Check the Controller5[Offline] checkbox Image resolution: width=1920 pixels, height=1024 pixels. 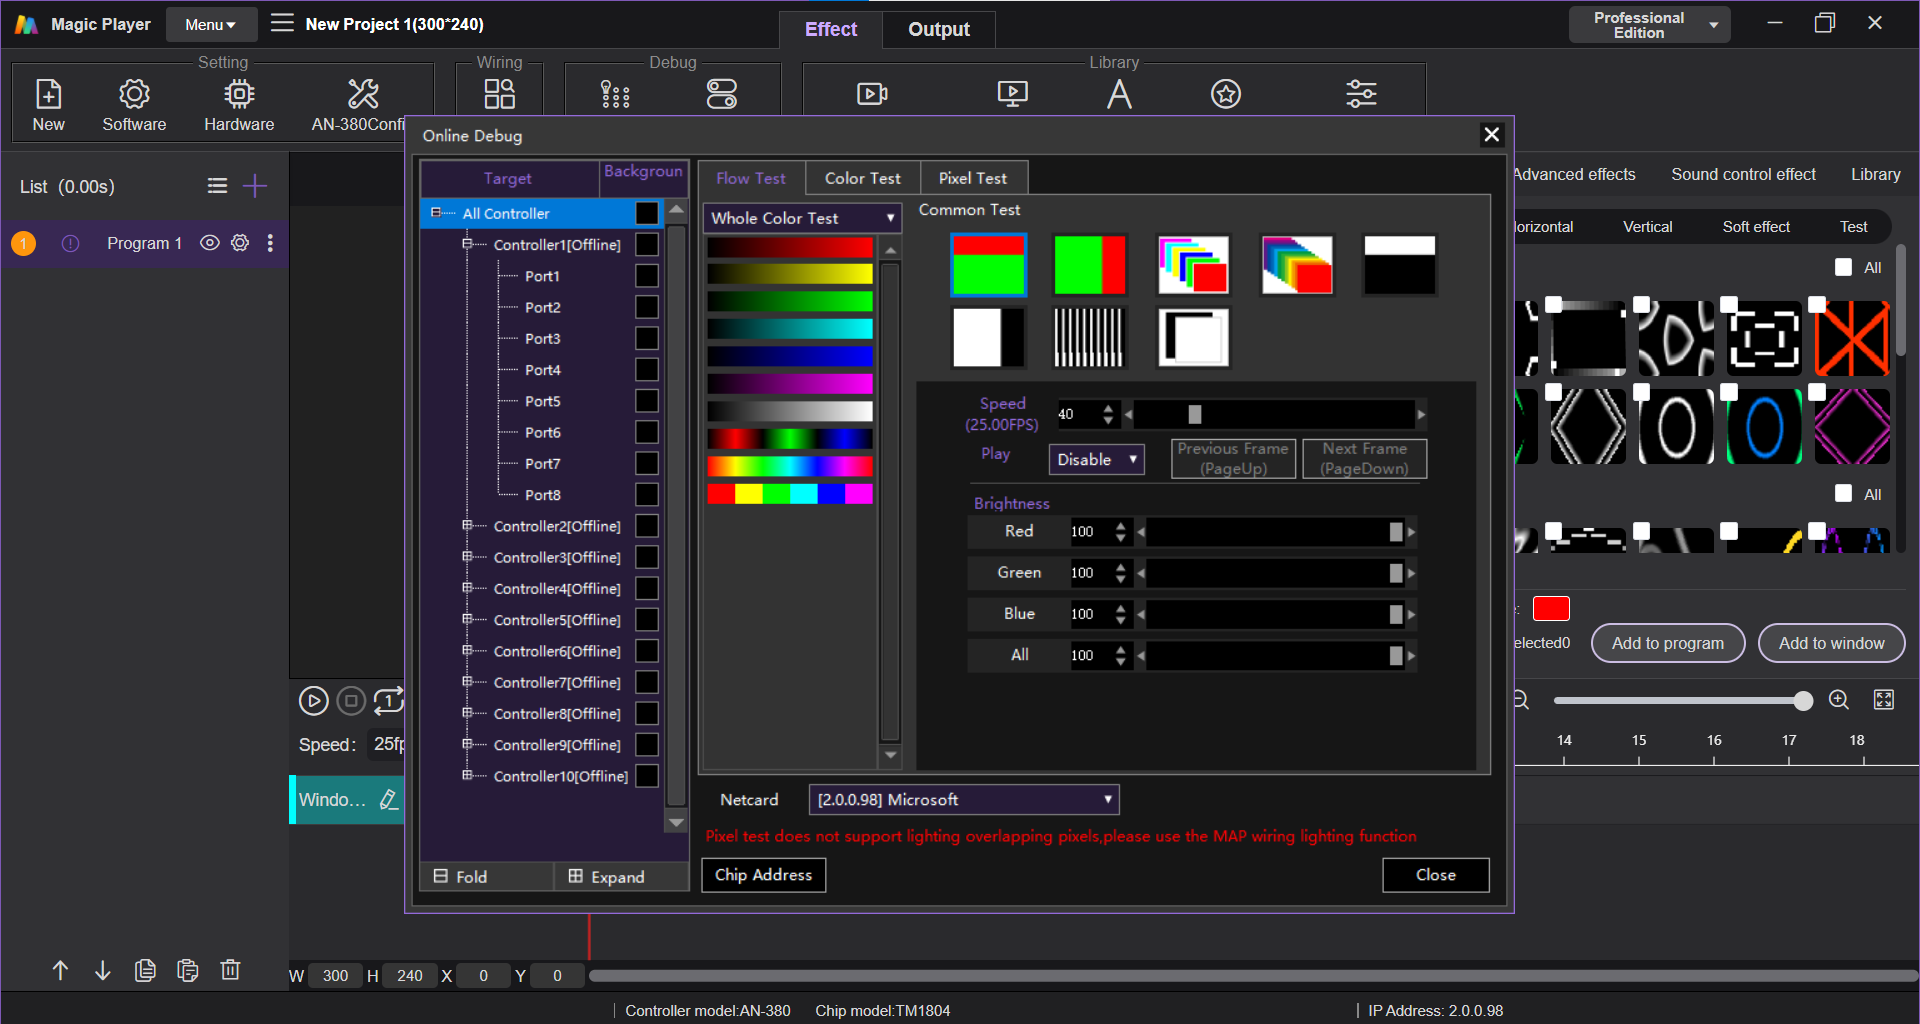647,620
